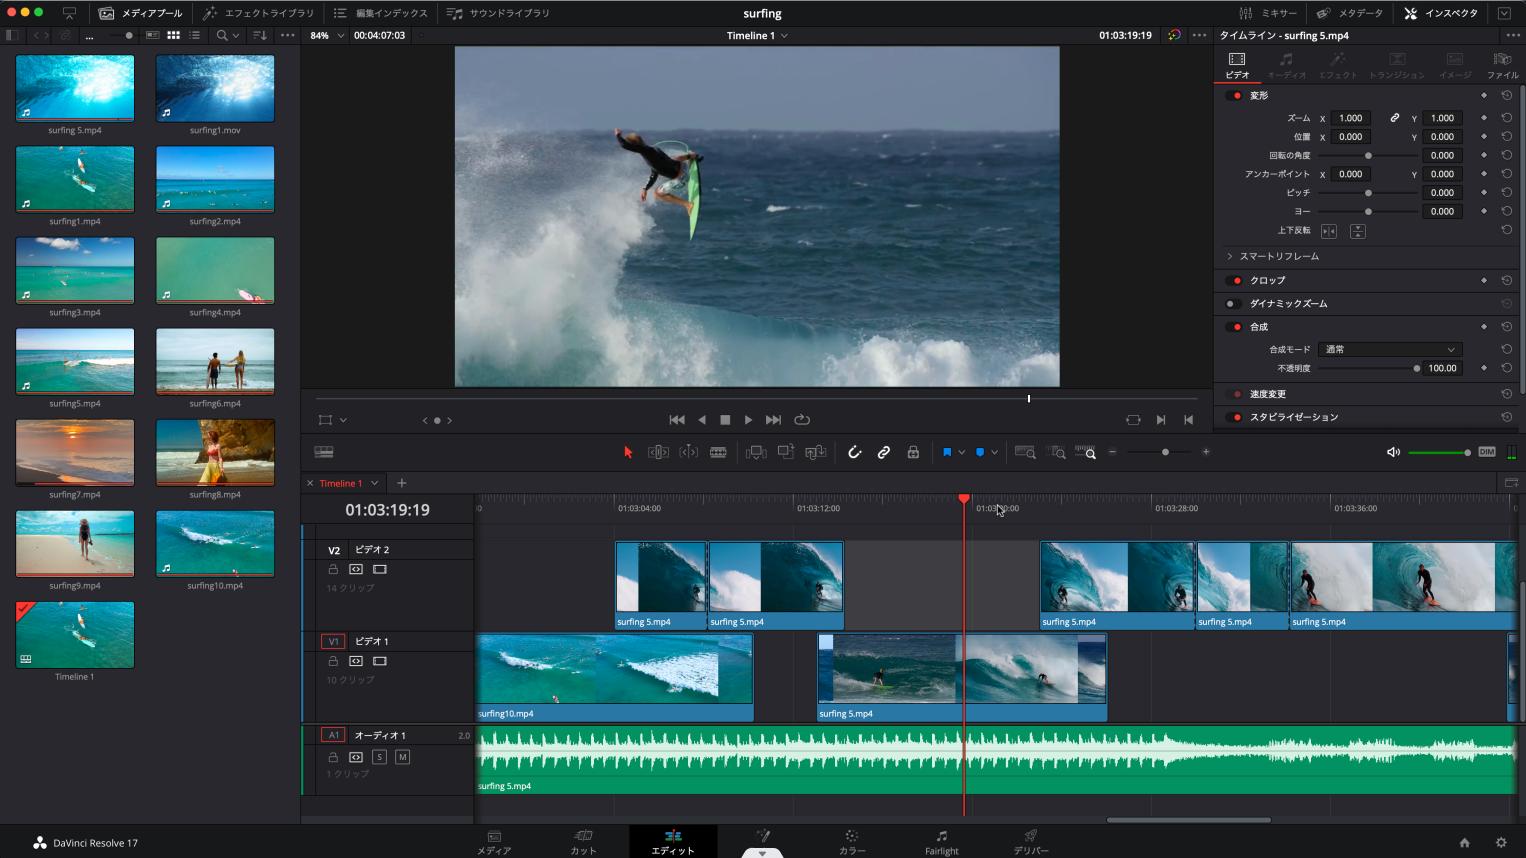Screen dimensions: 1526x858
Task: Enable the ダイナミックズーム toggle
Action: click(x=1234, y=304)
